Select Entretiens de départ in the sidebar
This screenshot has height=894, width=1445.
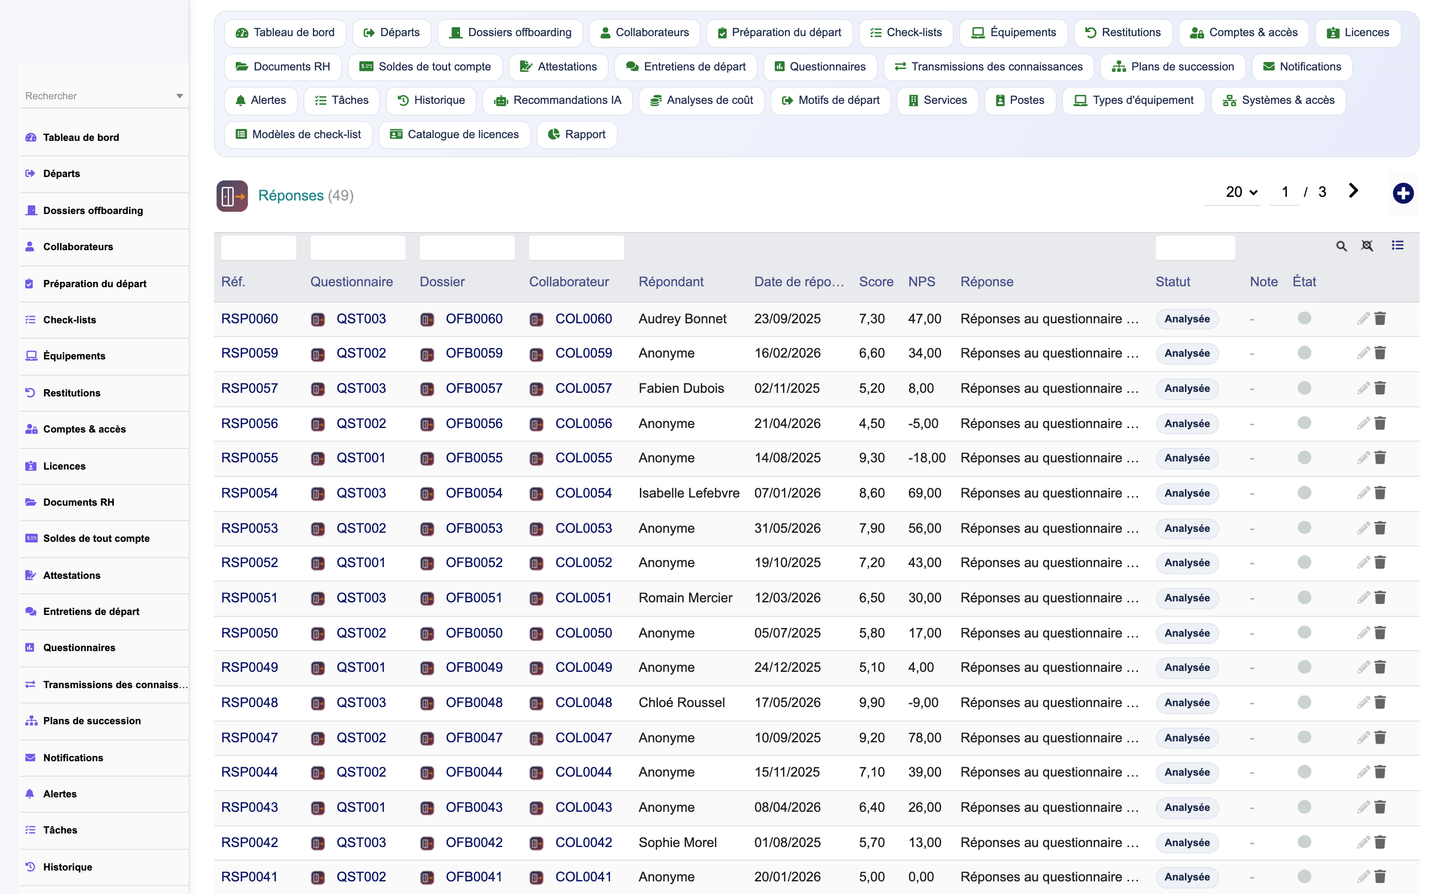91,612
